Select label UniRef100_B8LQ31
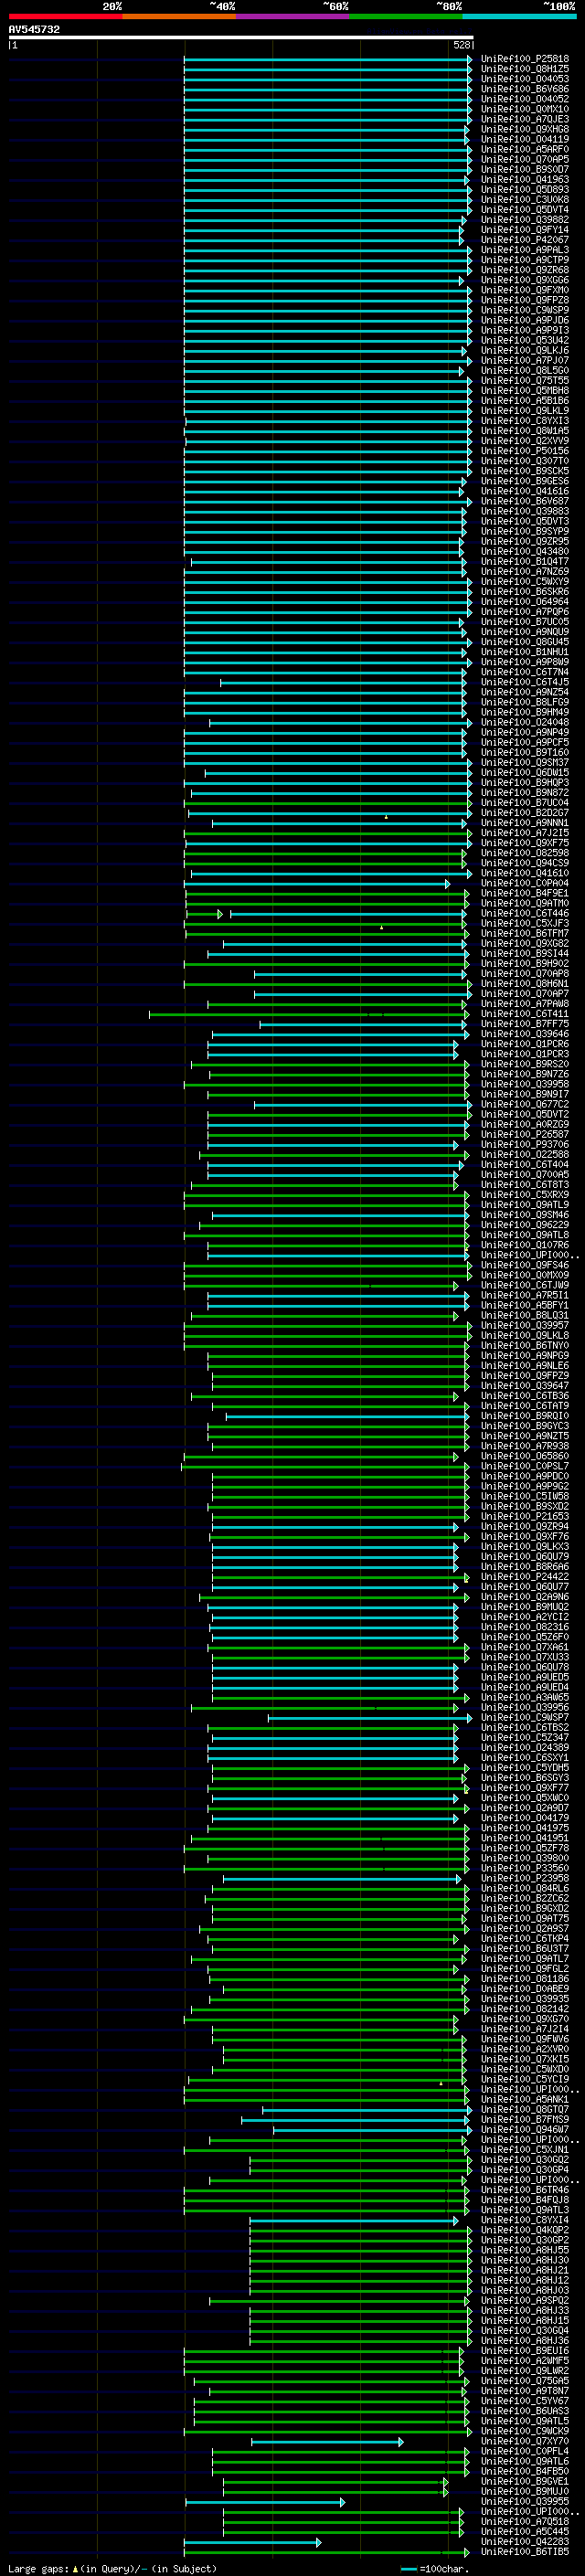585x2576 pixels. (525, 1316)
